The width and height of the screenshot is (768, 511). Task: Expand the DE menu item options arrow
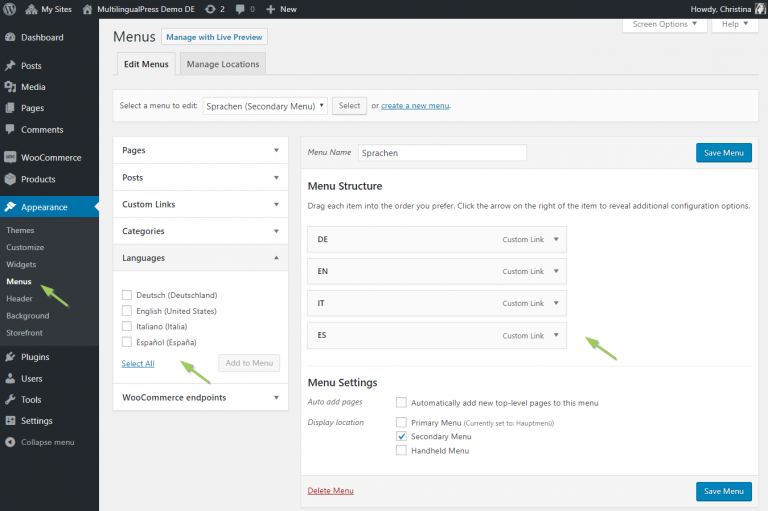coord(556,240)
